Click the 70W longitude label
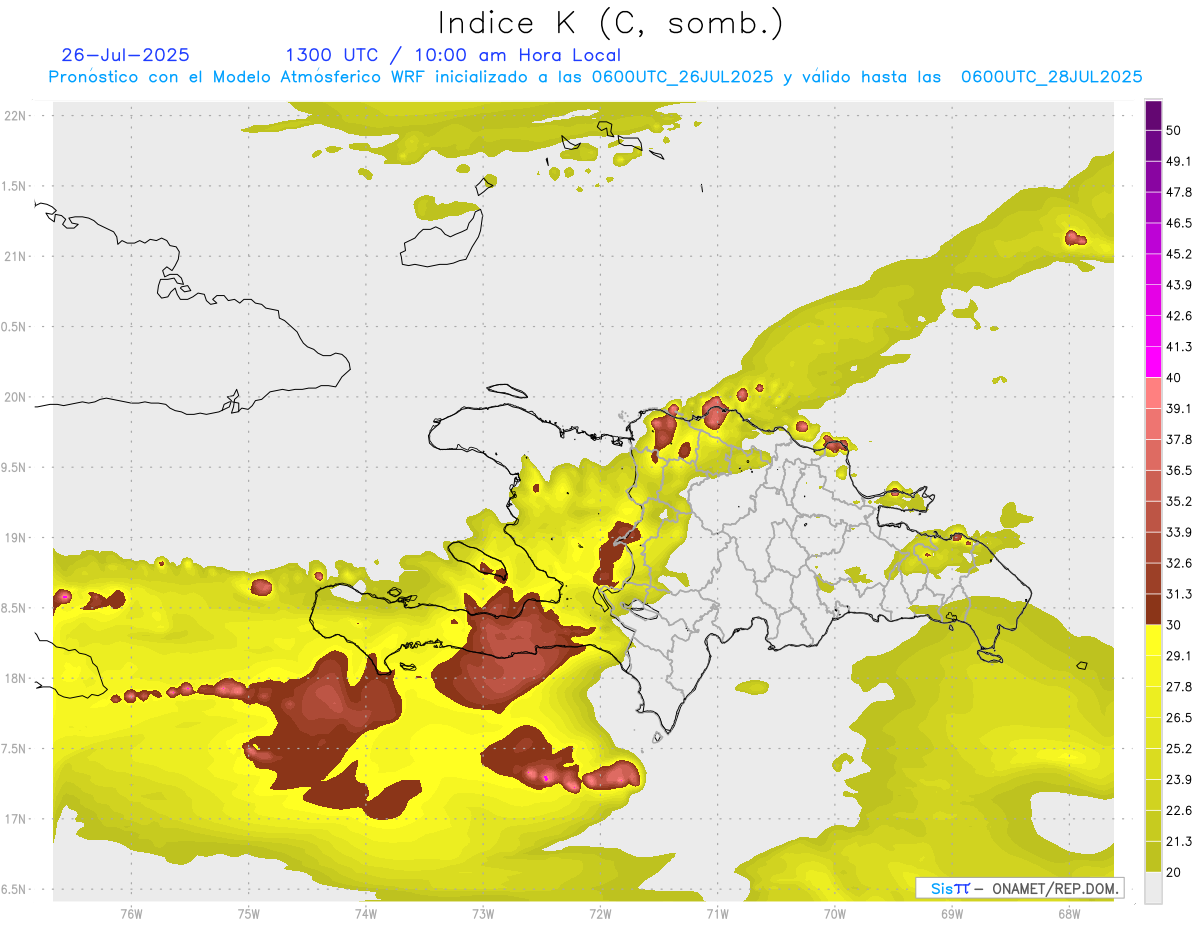Screen dimensions: 1200x927 (835, 914)
